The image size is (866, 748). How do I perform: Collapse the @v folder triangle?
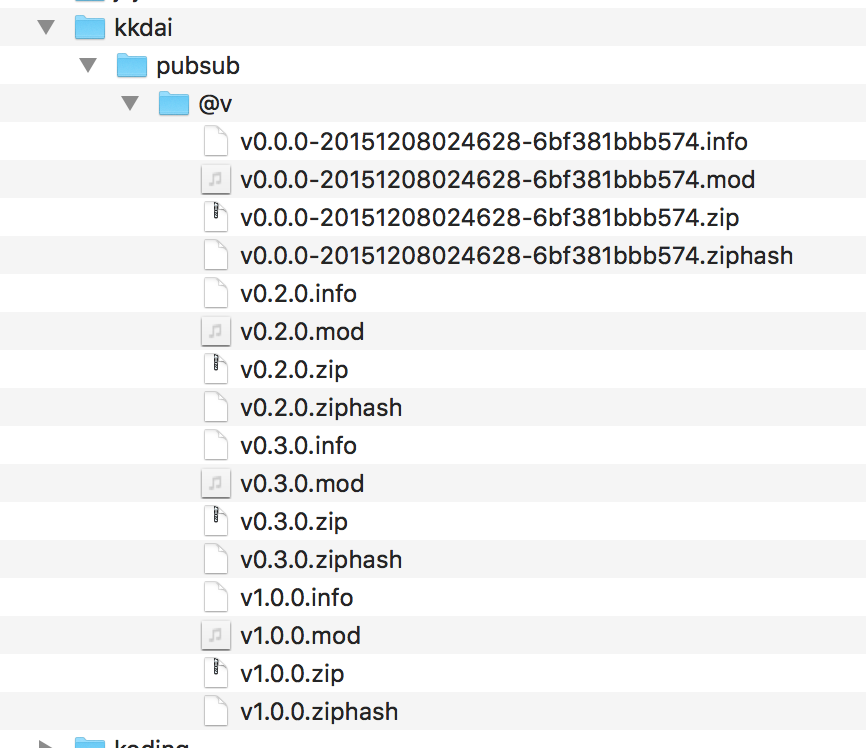click(x=130, y=103)
